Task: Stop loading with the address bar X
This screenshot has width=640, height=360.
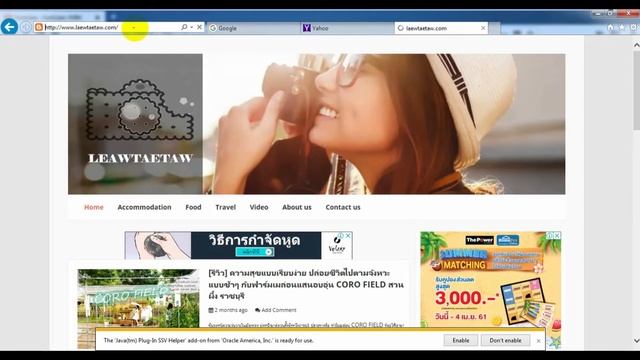Action: click(199, 27)
